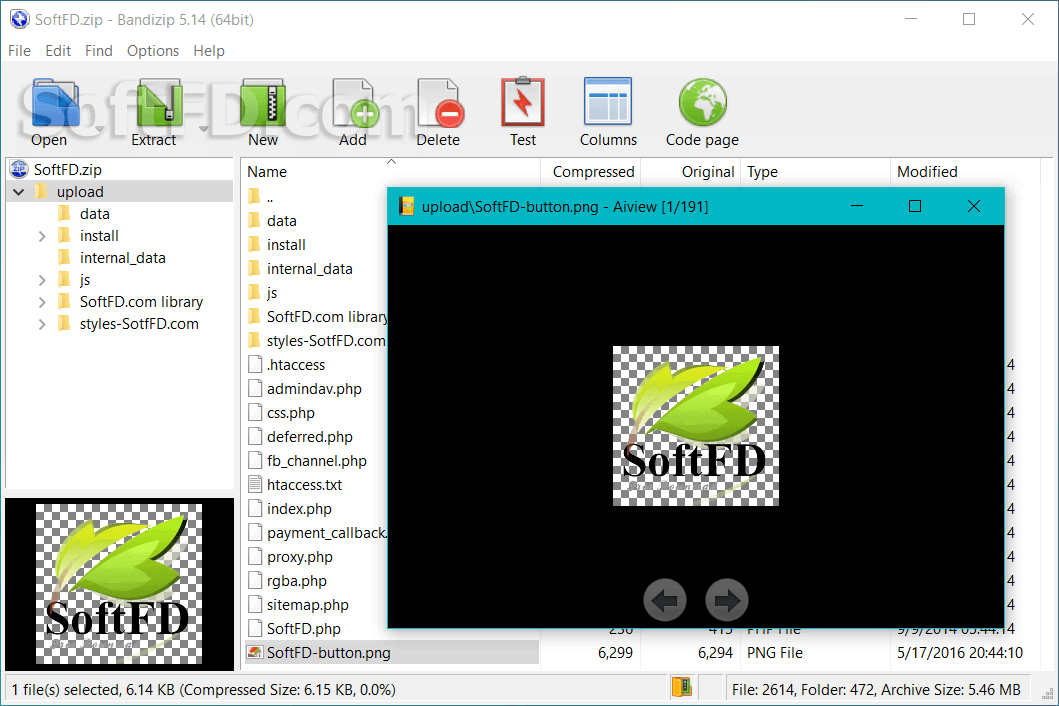The height and width of the screenshot is (706, 1059).
Task: Open the Help menu
Action: click(x=209, y=51)
